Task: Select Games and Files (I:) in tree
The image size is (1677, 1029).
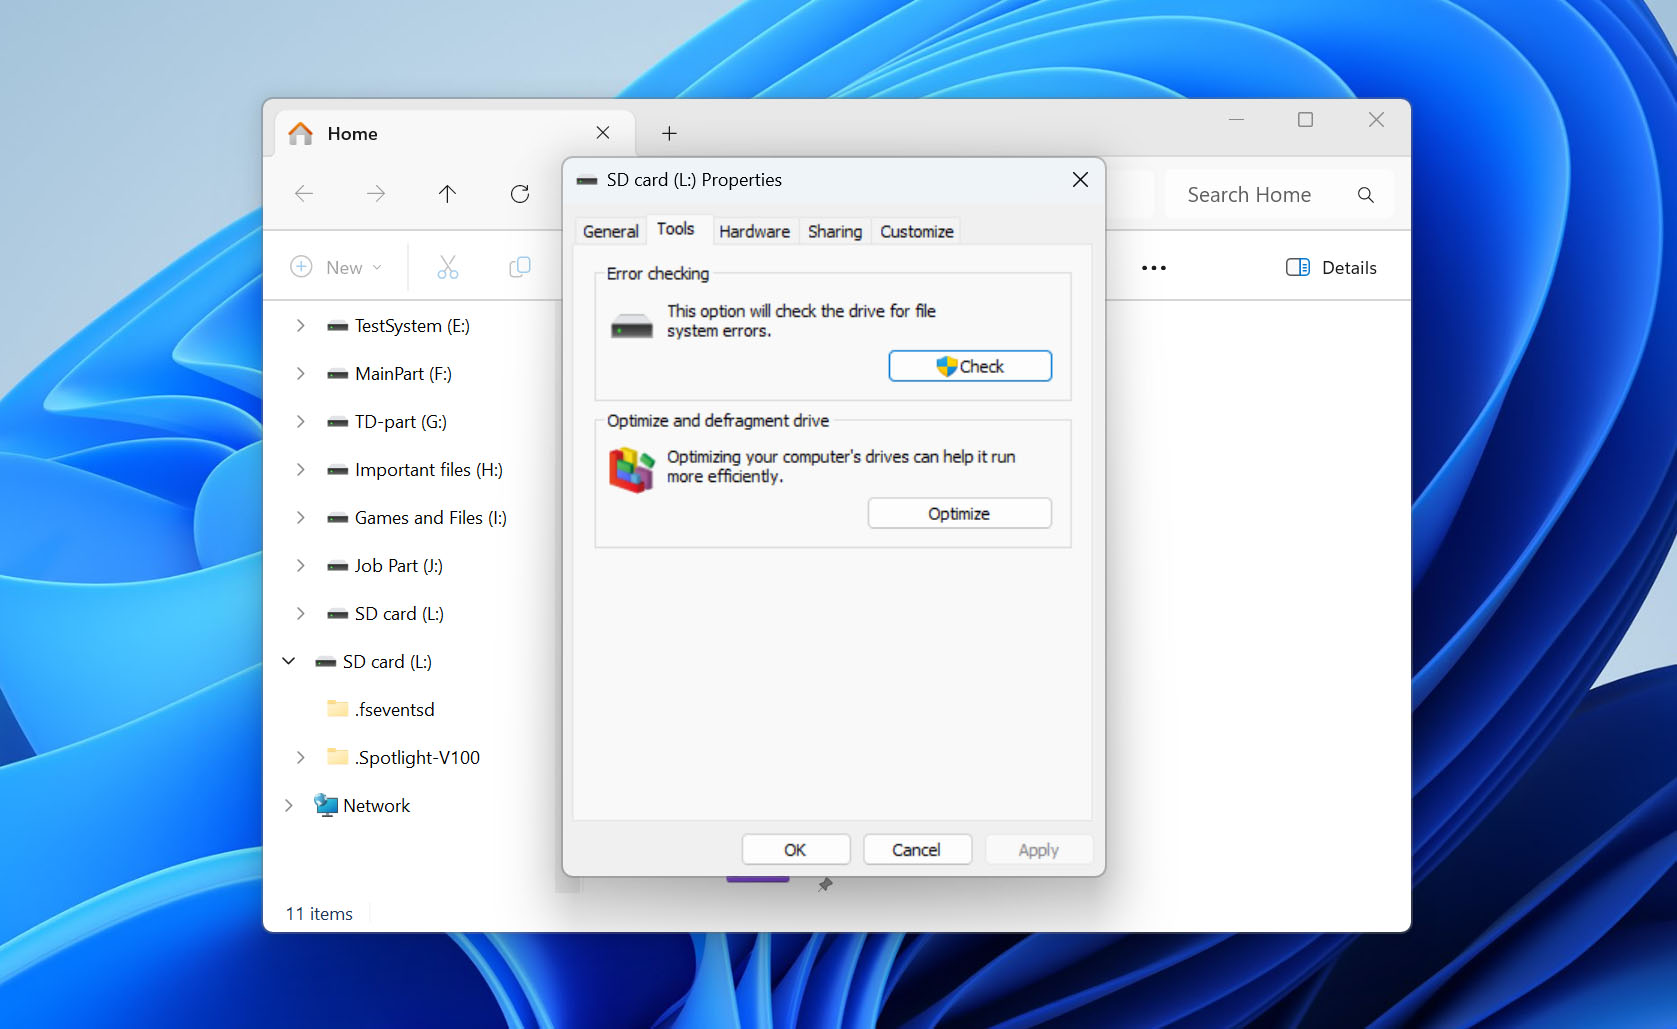Action: pos(431,518)
